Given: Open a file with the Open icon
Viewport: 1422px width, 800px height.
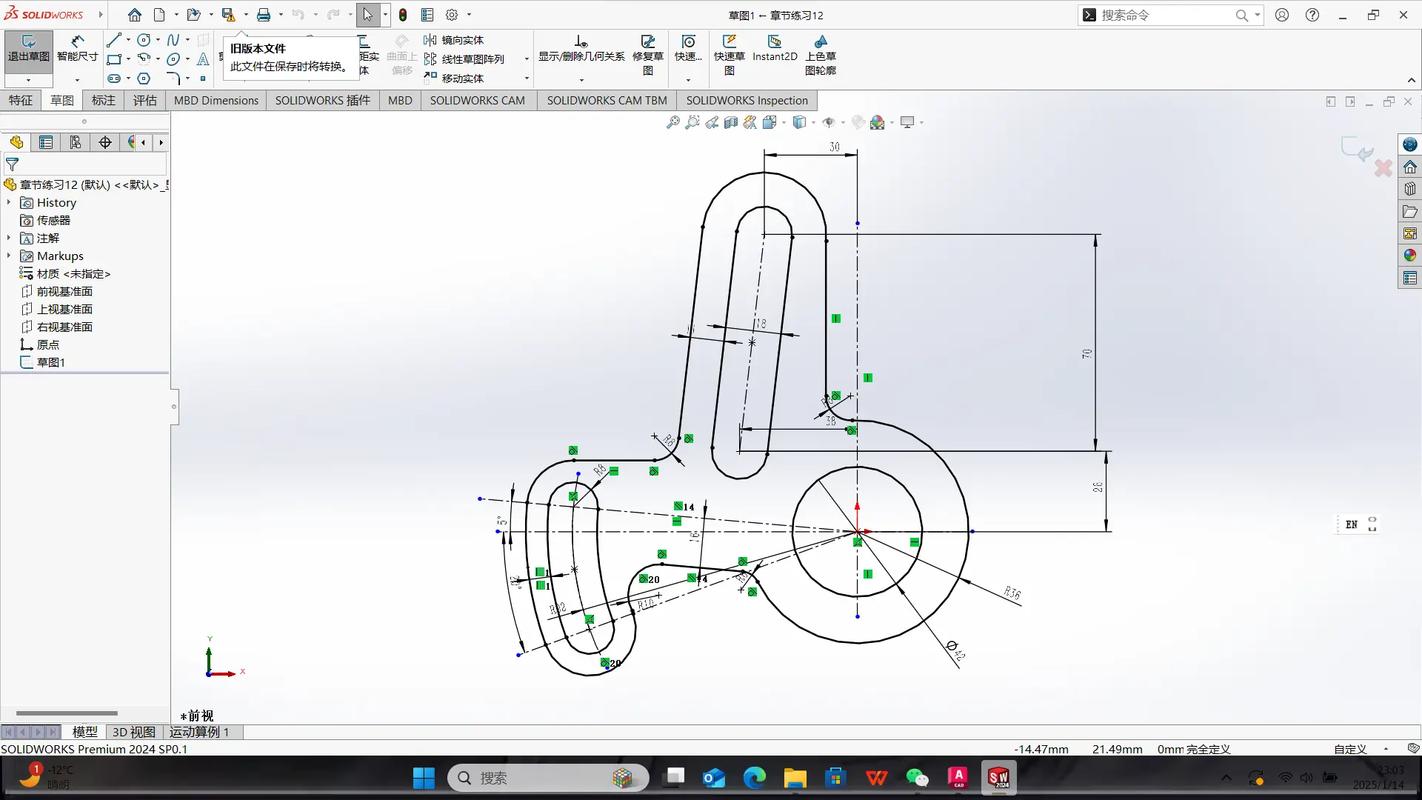Looking at the screenshot, I should (x=194, y=15).
